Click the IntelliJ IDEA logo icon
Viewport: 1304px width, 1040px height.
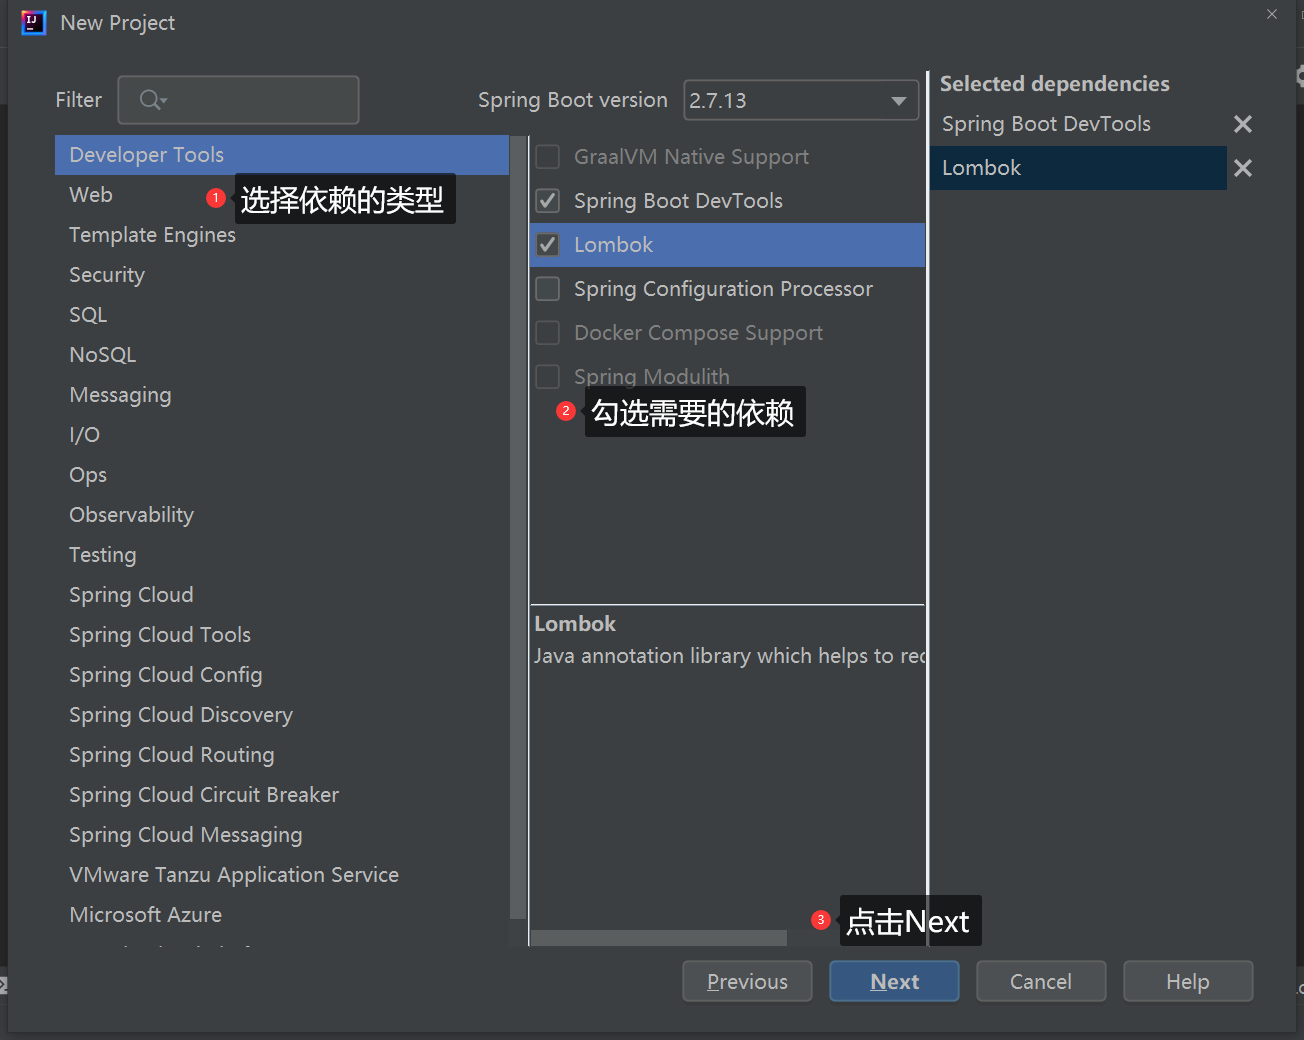33,22
